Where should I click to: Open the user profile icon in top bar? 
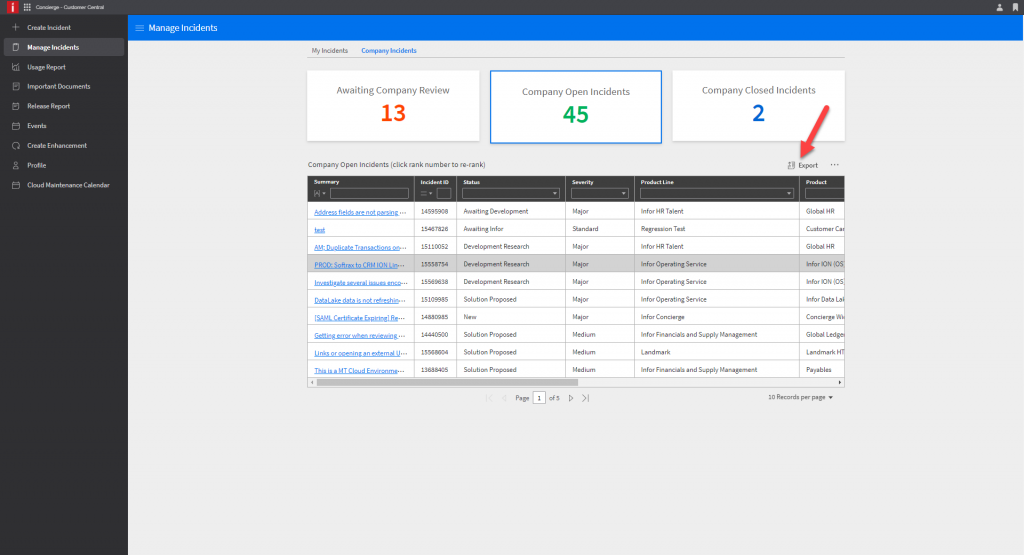coord(999,7)
